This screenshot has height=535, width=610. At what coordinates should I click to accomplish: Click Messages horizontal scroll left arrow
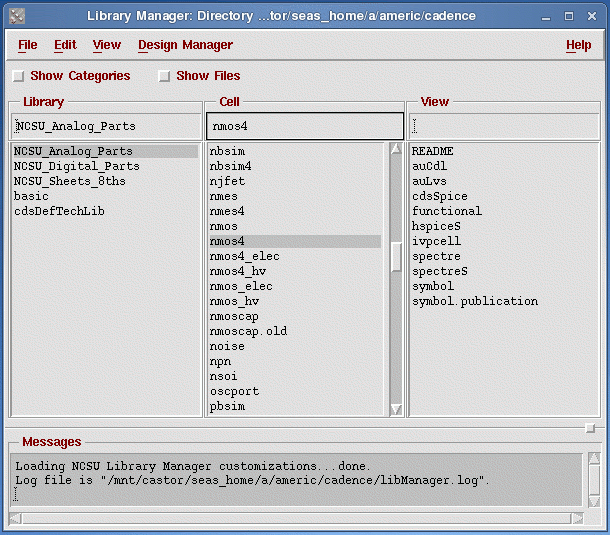[16, 518]
